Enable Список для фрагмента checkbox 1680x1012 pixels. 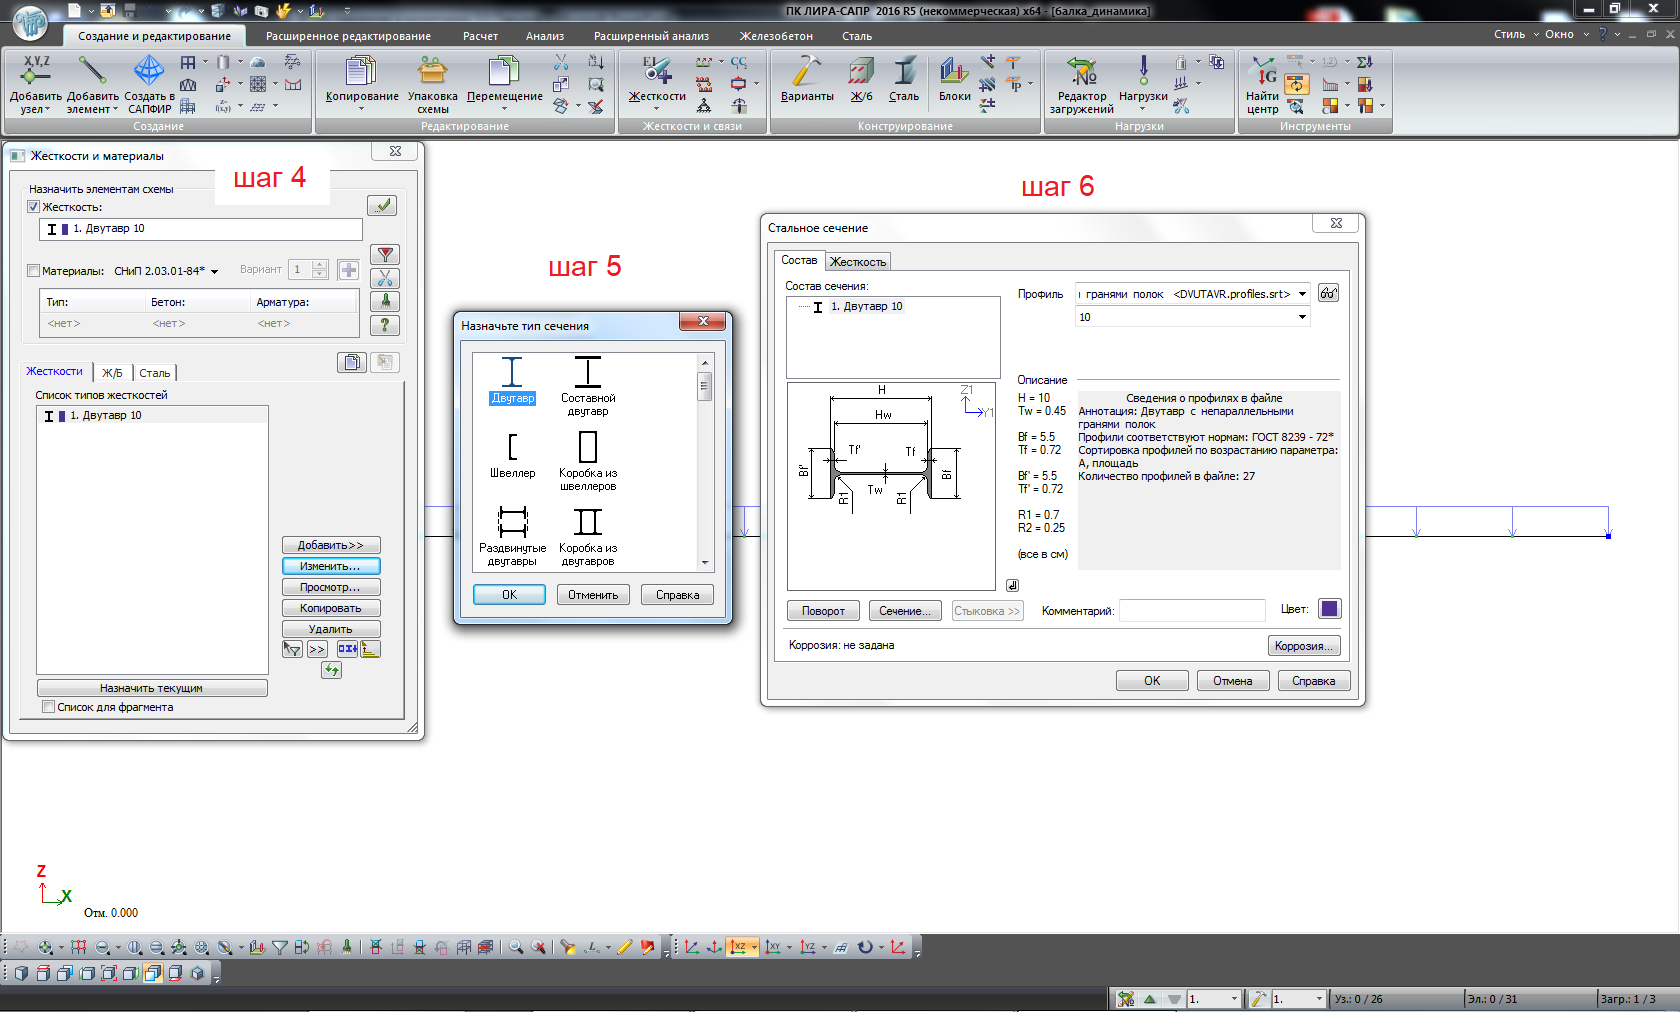click(x=48, y=707)
